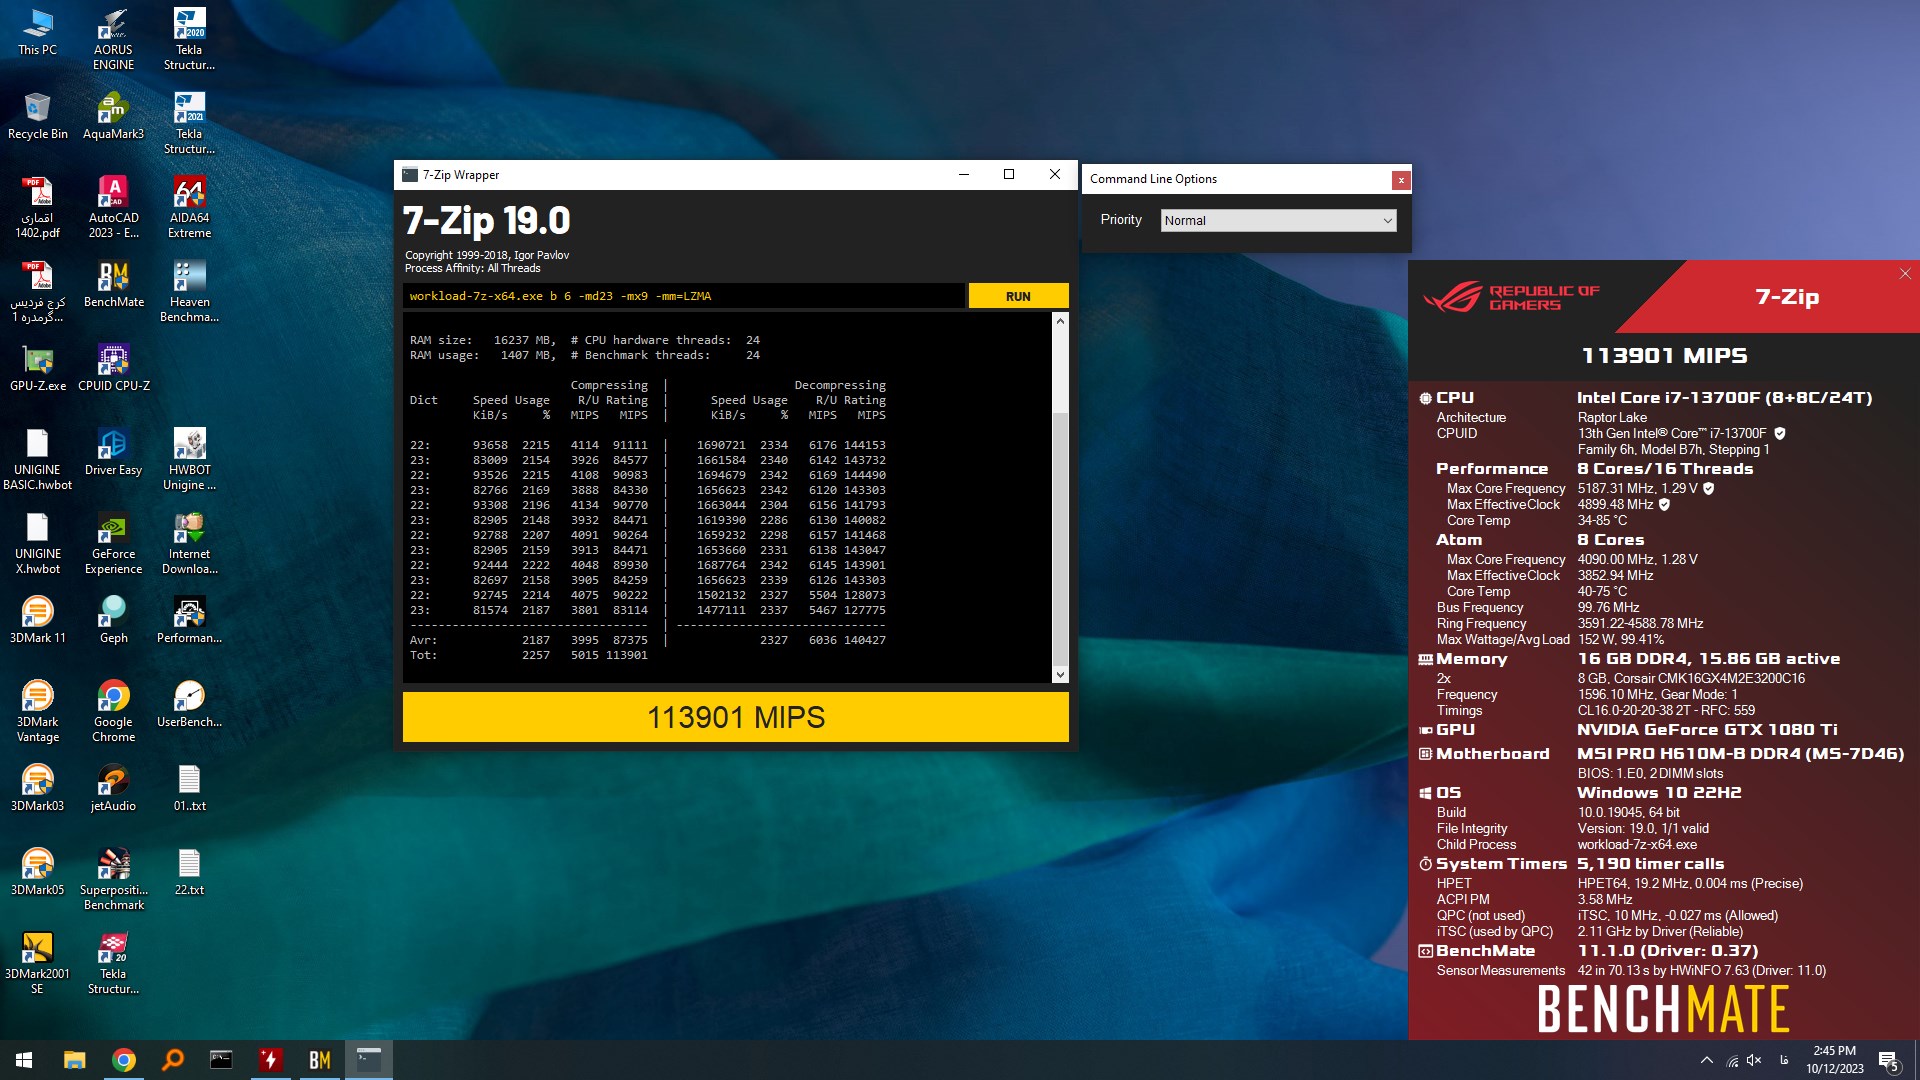Open HWBOT Unigine desktop icon
1920x1080 pixels.
[189, 459]
